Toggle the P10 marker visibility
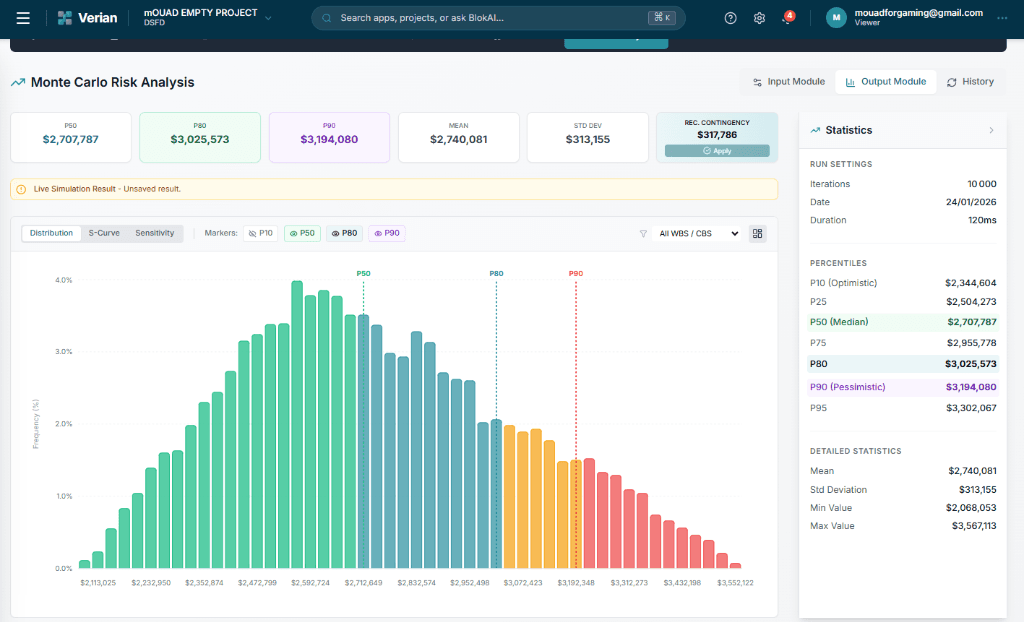Viewport: 1024px width, 622px height. pos(260,233)
